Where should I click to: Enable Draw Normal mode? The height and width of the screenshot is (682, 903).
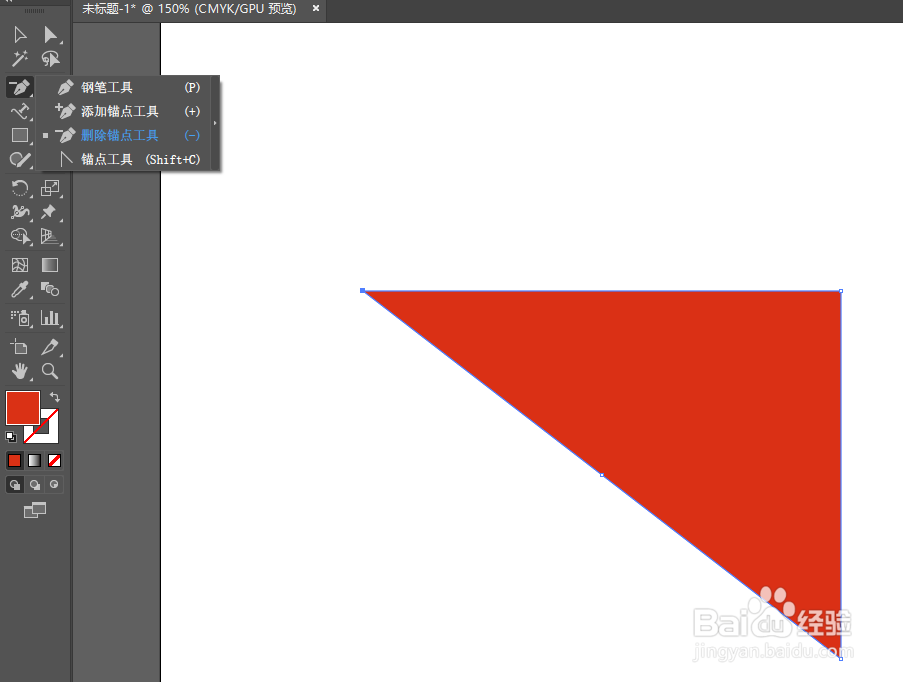(x=15, y=485)
